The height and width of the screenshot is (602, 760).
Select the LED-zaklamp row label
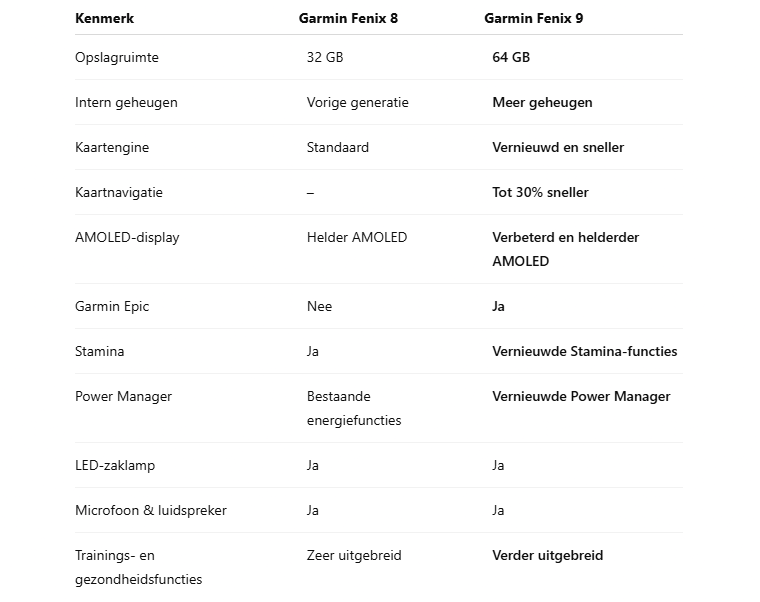click(115, 465)
